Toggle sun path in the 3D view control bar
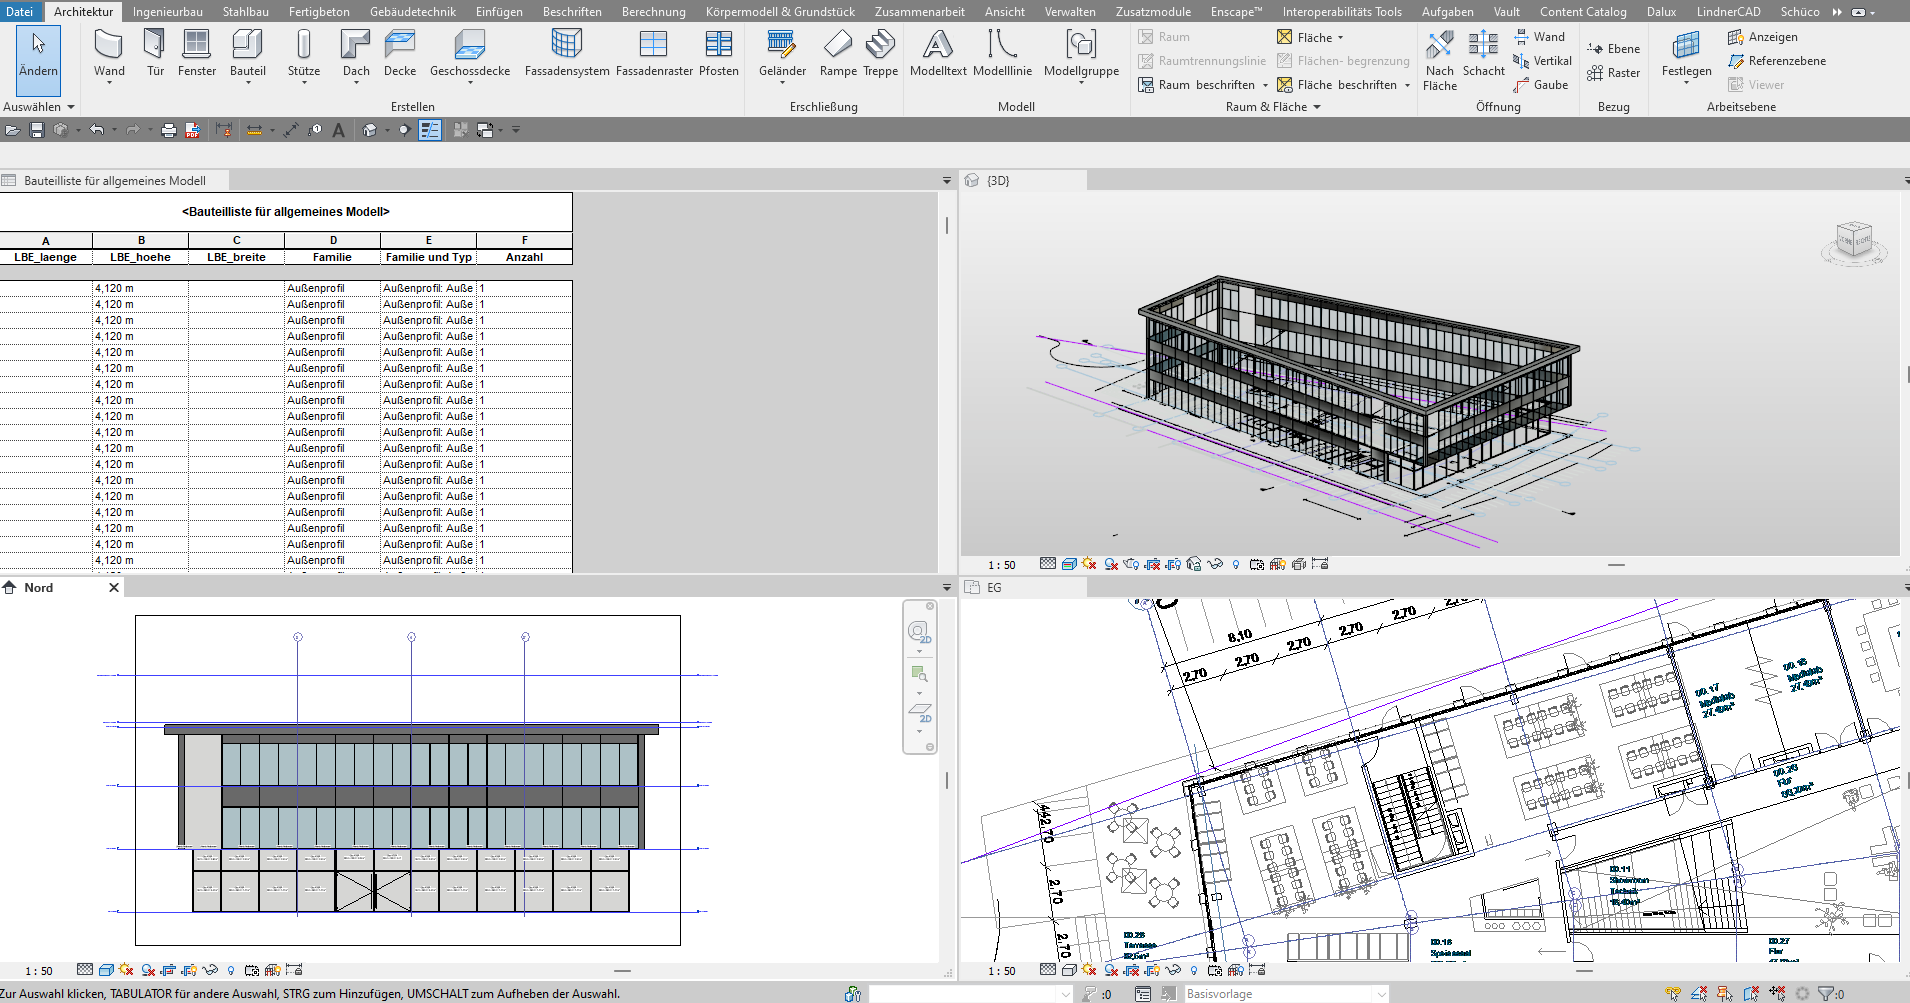The height and width of the screenshot is (1003, 1910). point(1089,564)
